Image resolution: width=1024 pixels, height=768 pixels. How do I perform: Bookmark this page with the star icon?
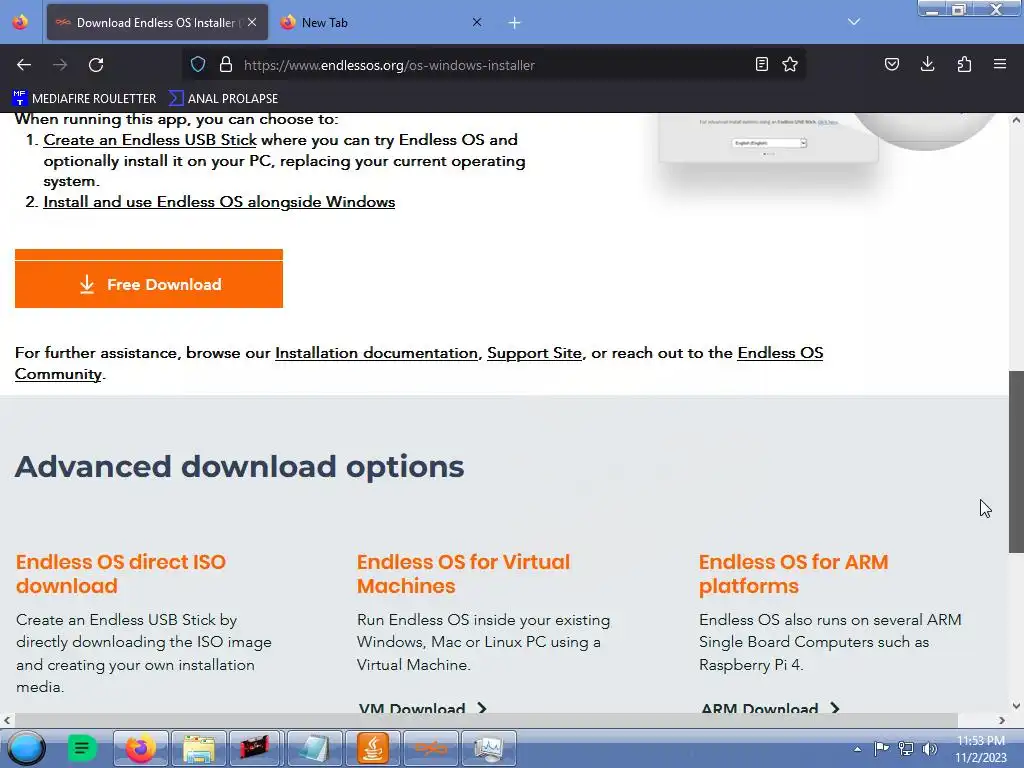[790, 65]
